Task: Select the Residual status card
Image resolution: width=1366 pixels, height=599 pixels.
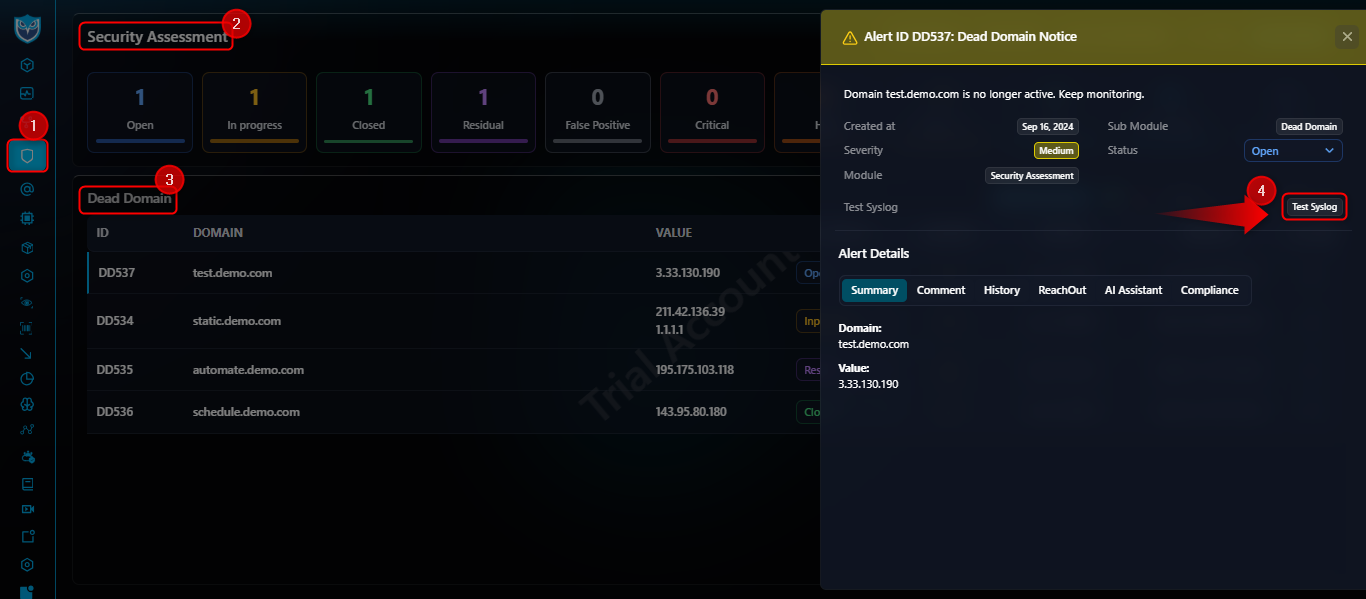Action: pyautogui.click(x=483, y=112)
